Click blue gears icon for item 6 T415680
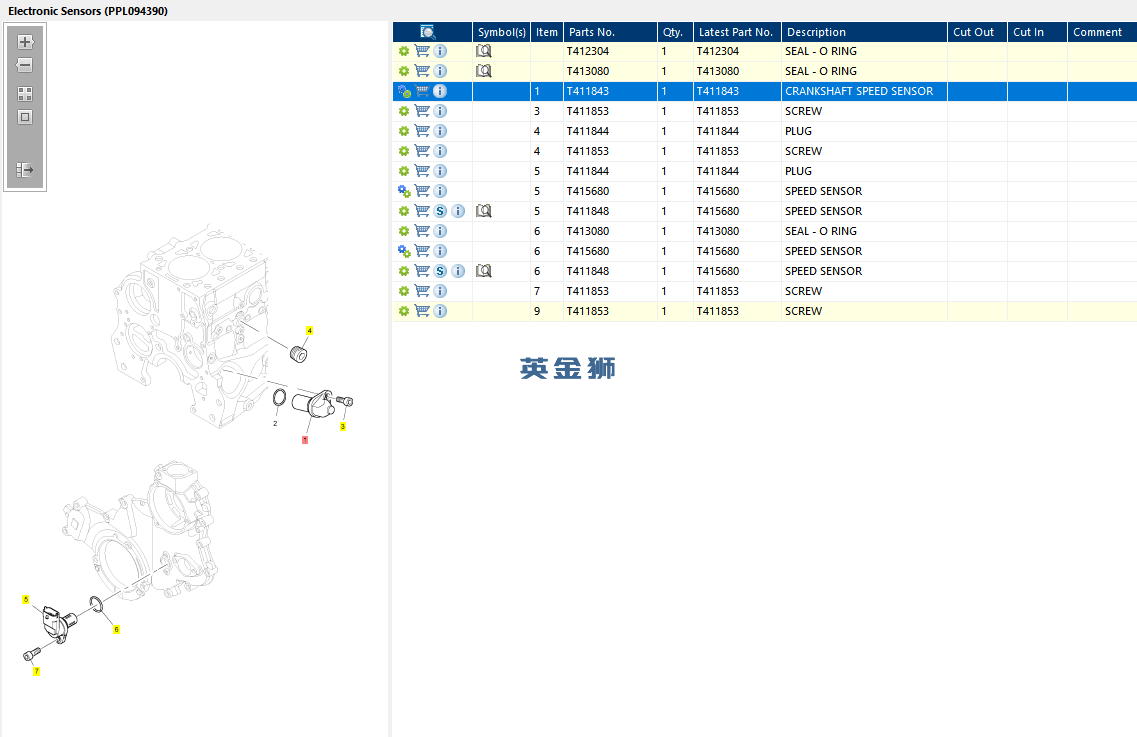Screen dimensions: 1137x737 [x=404, y=251]
